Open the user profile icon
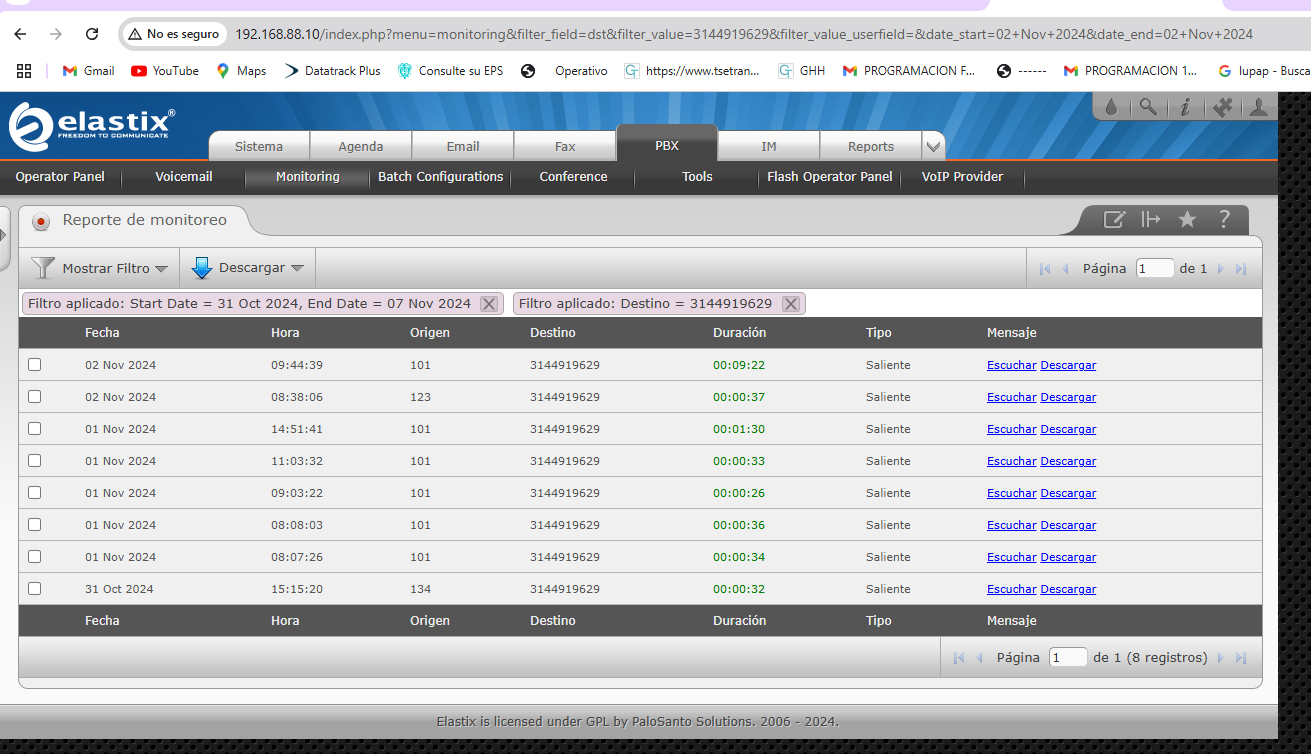This screenshot has width=1311, height=754. click(x=1259, y=107)
